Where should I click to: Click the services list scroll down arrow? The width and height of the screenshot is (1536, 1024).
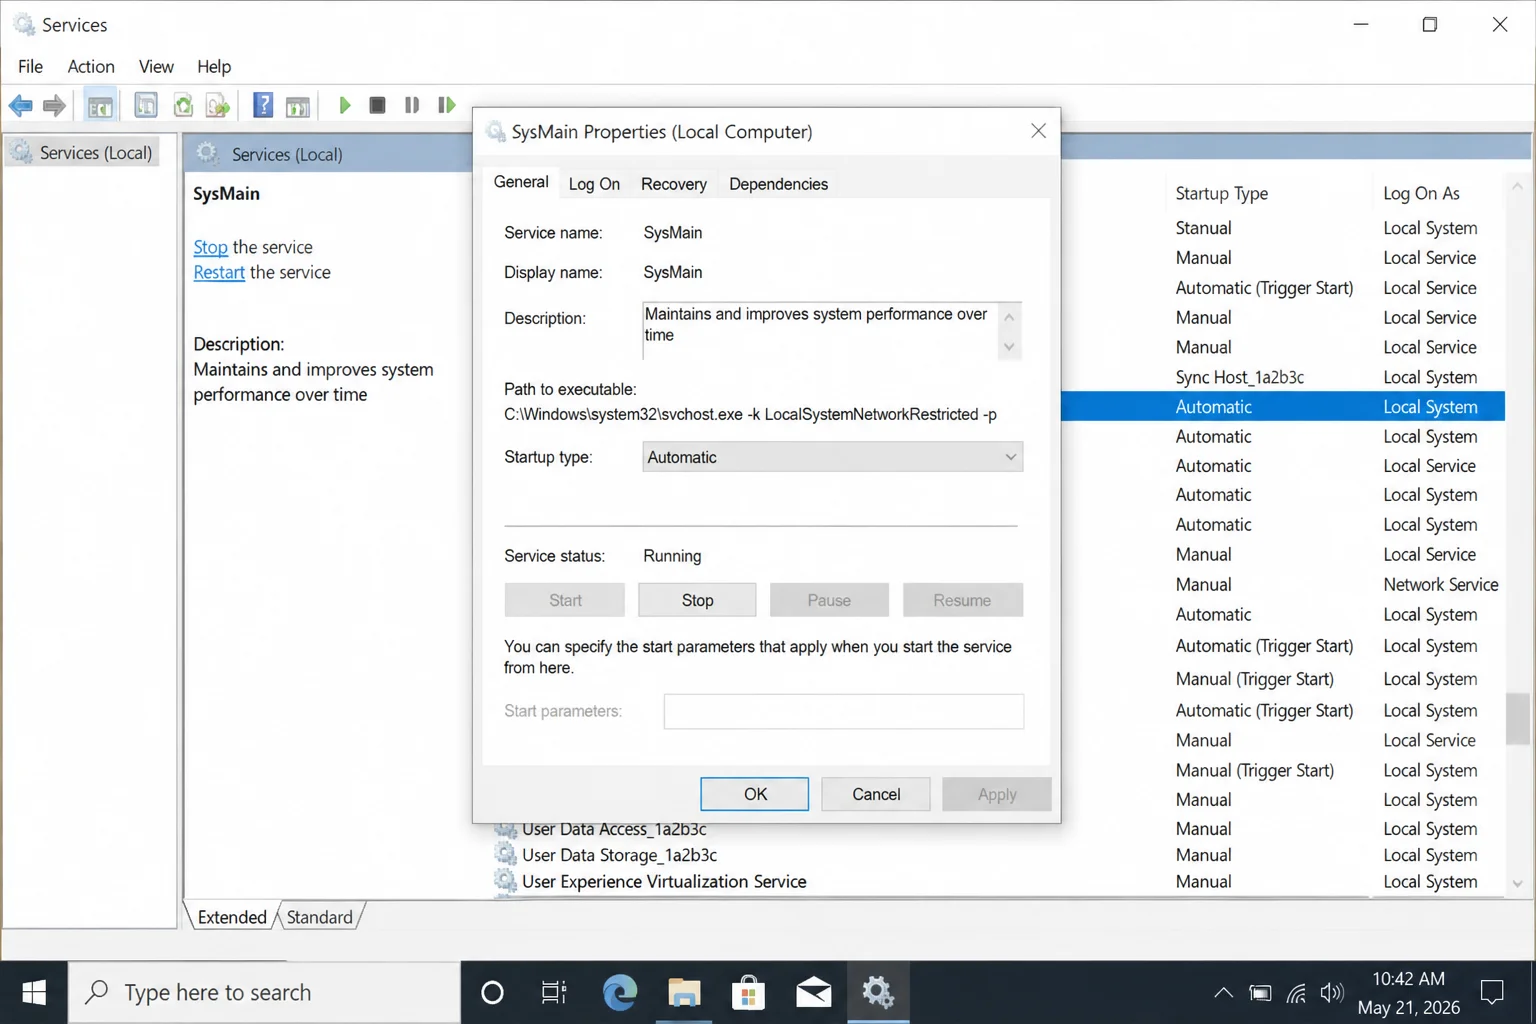click(1517, 884)
